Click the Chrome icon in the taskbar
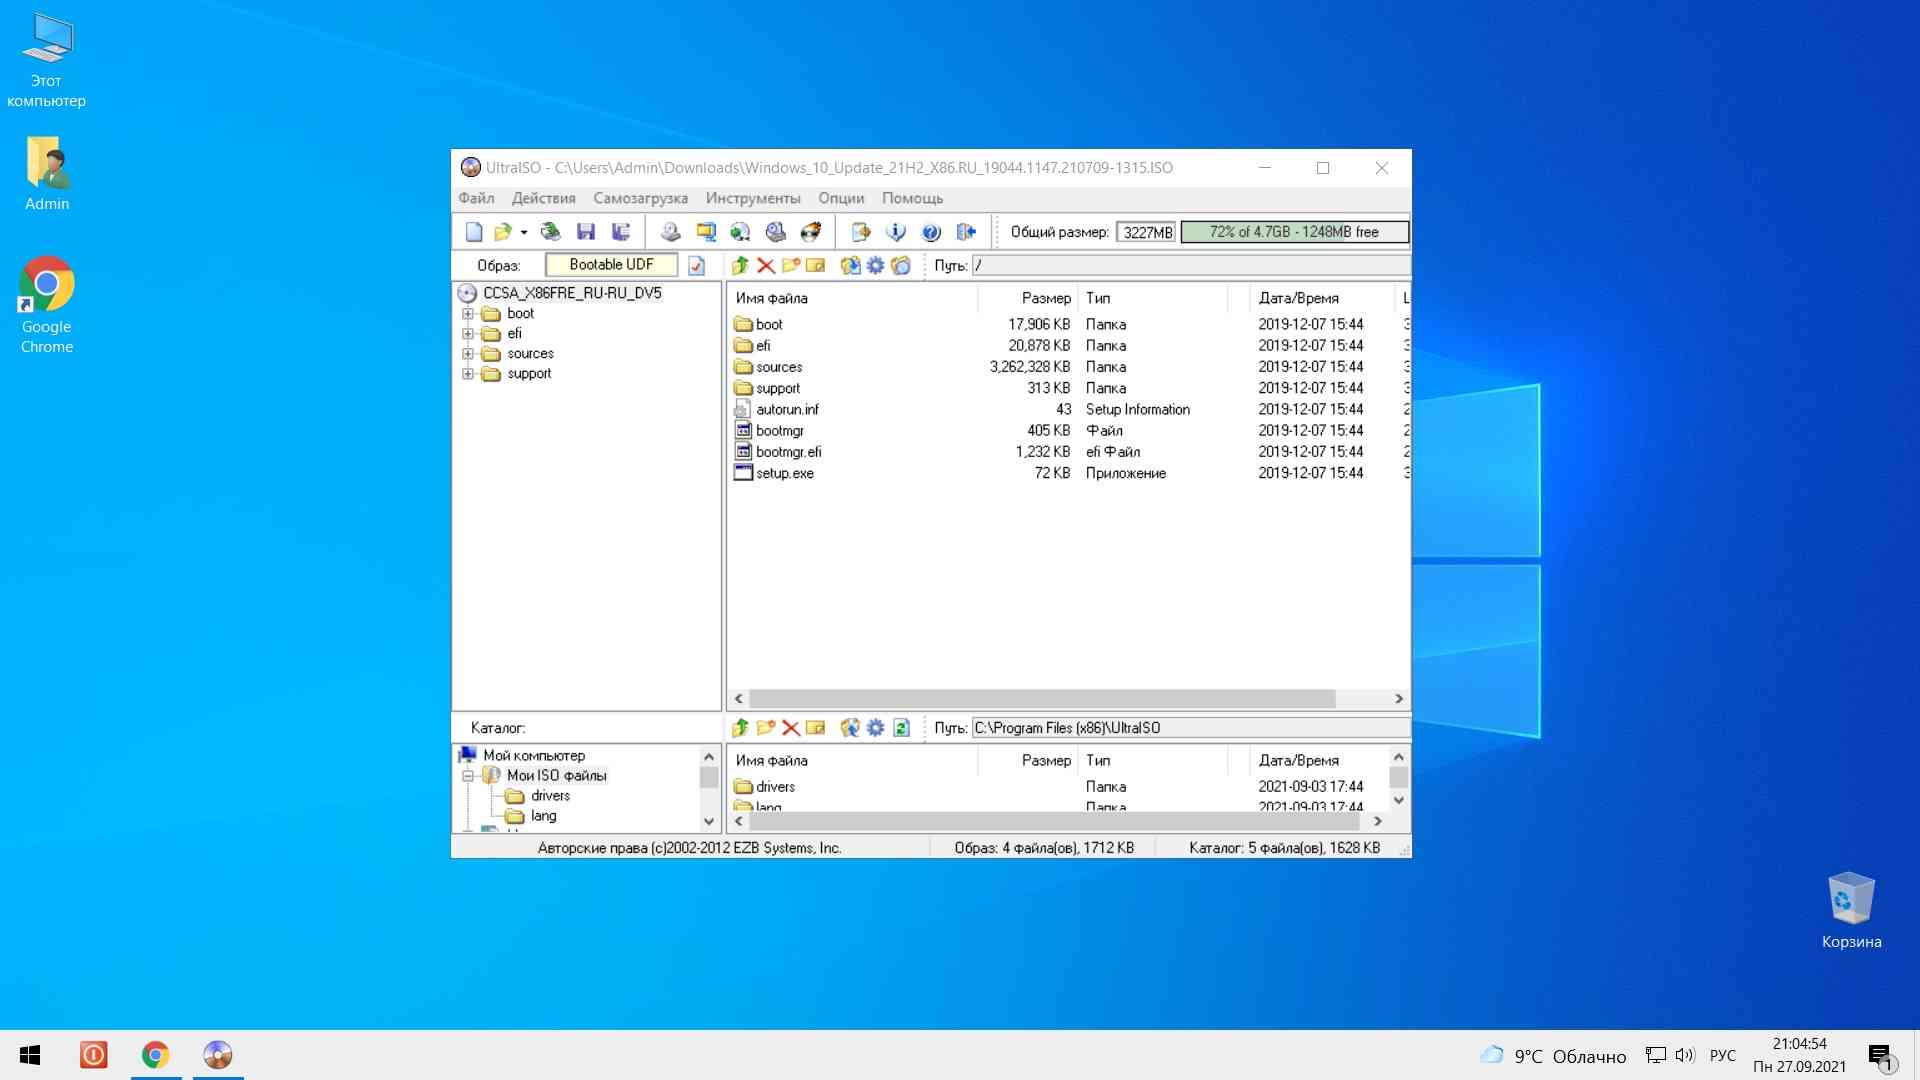 155,1055
